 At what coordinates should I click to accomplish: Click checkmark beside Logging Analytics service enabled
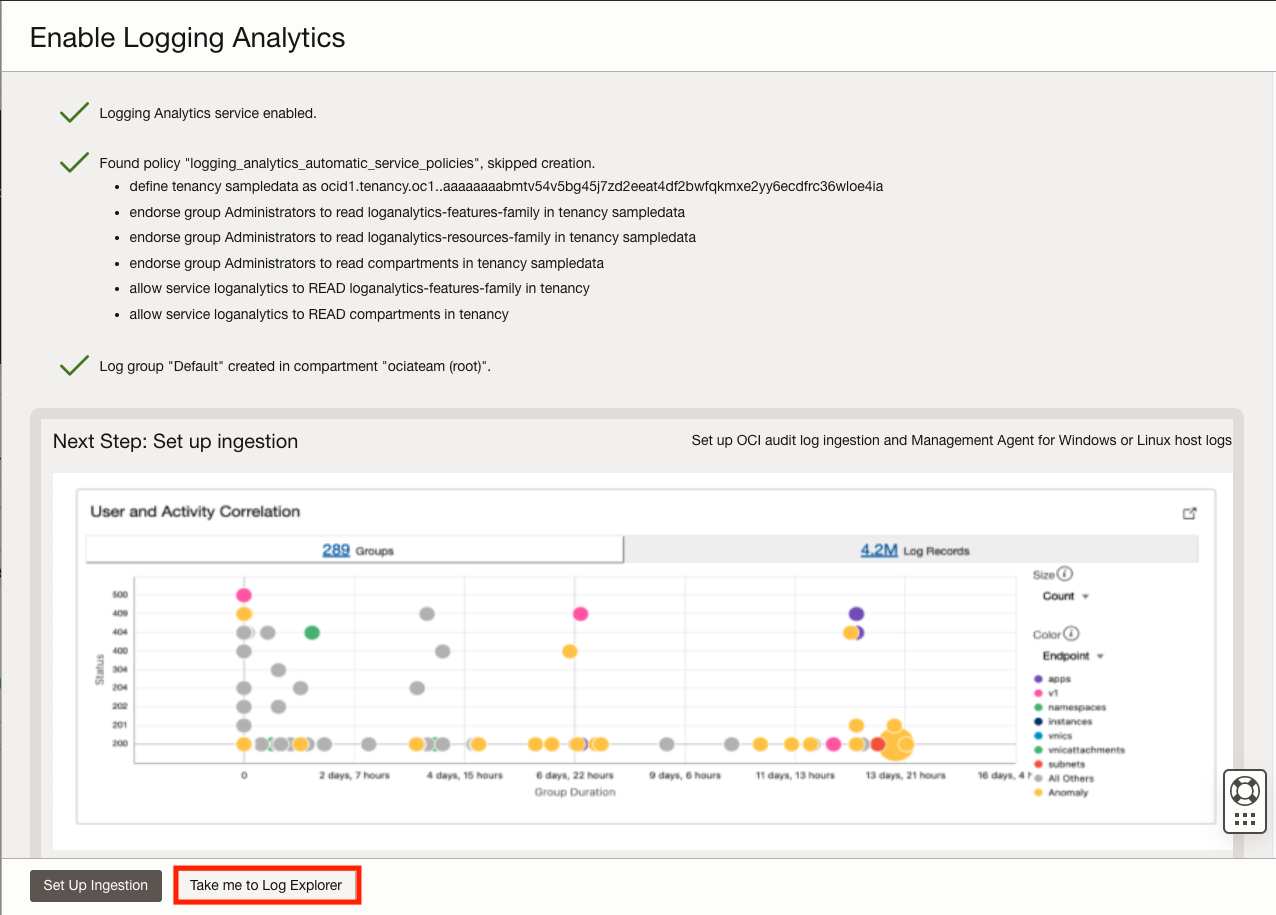73,110
